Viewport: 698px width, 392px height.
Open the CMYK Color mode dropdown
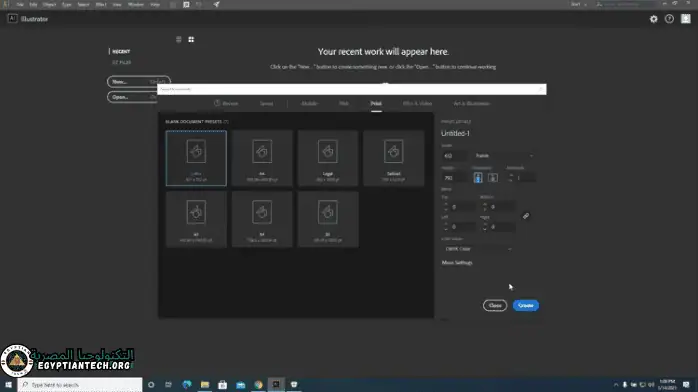pyautogui.click(x=478, y=249)
